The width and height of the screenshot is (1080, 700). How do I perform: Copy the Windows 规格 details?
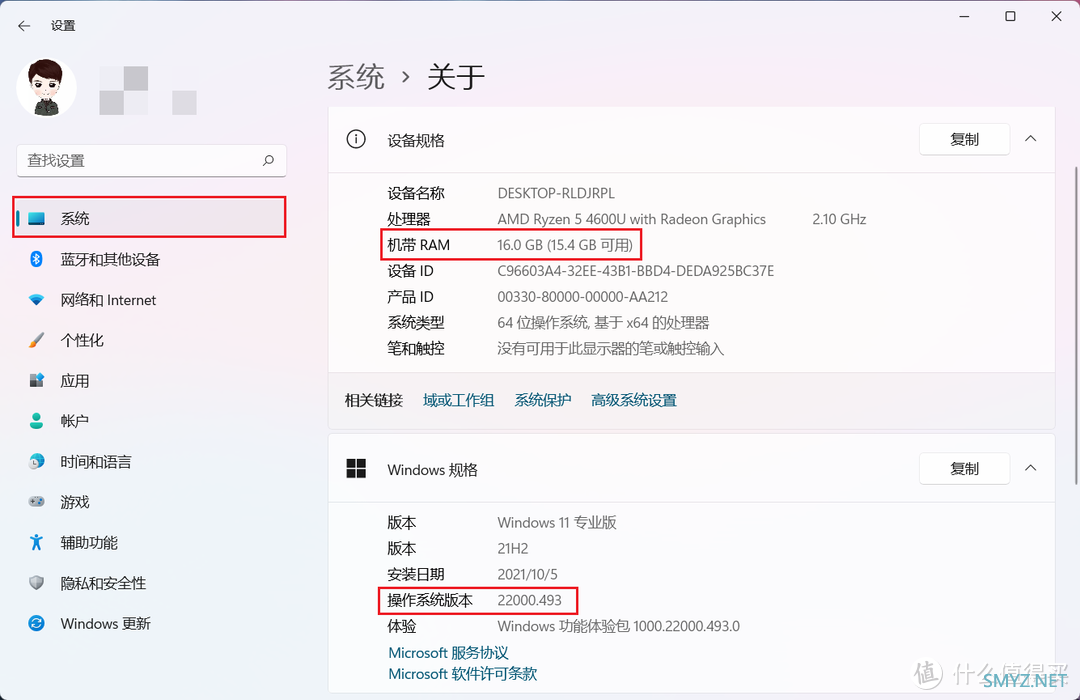pos(964,469)
